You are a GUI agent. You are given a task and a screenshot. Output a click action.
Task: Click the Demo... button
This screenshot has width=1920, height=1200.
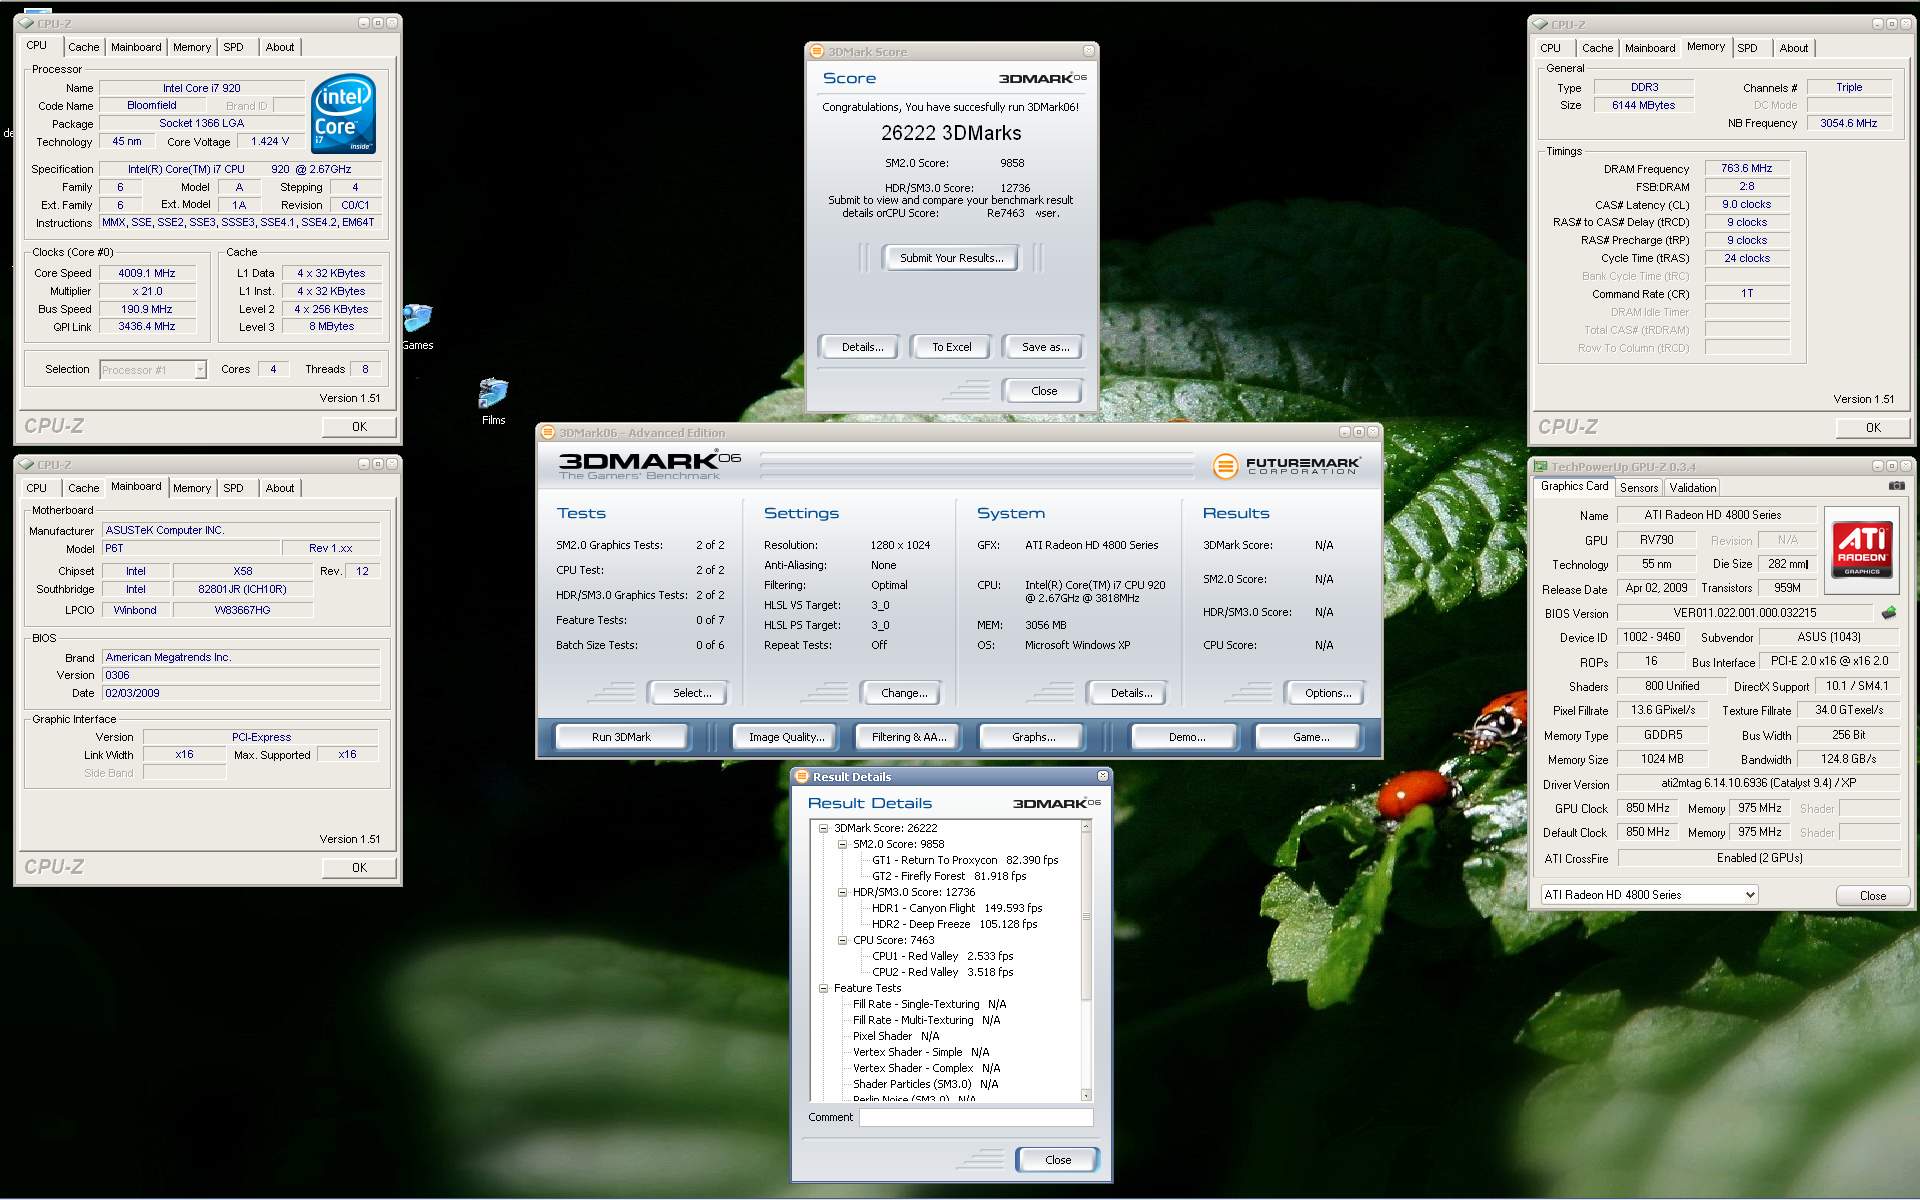pos(1186,737)
